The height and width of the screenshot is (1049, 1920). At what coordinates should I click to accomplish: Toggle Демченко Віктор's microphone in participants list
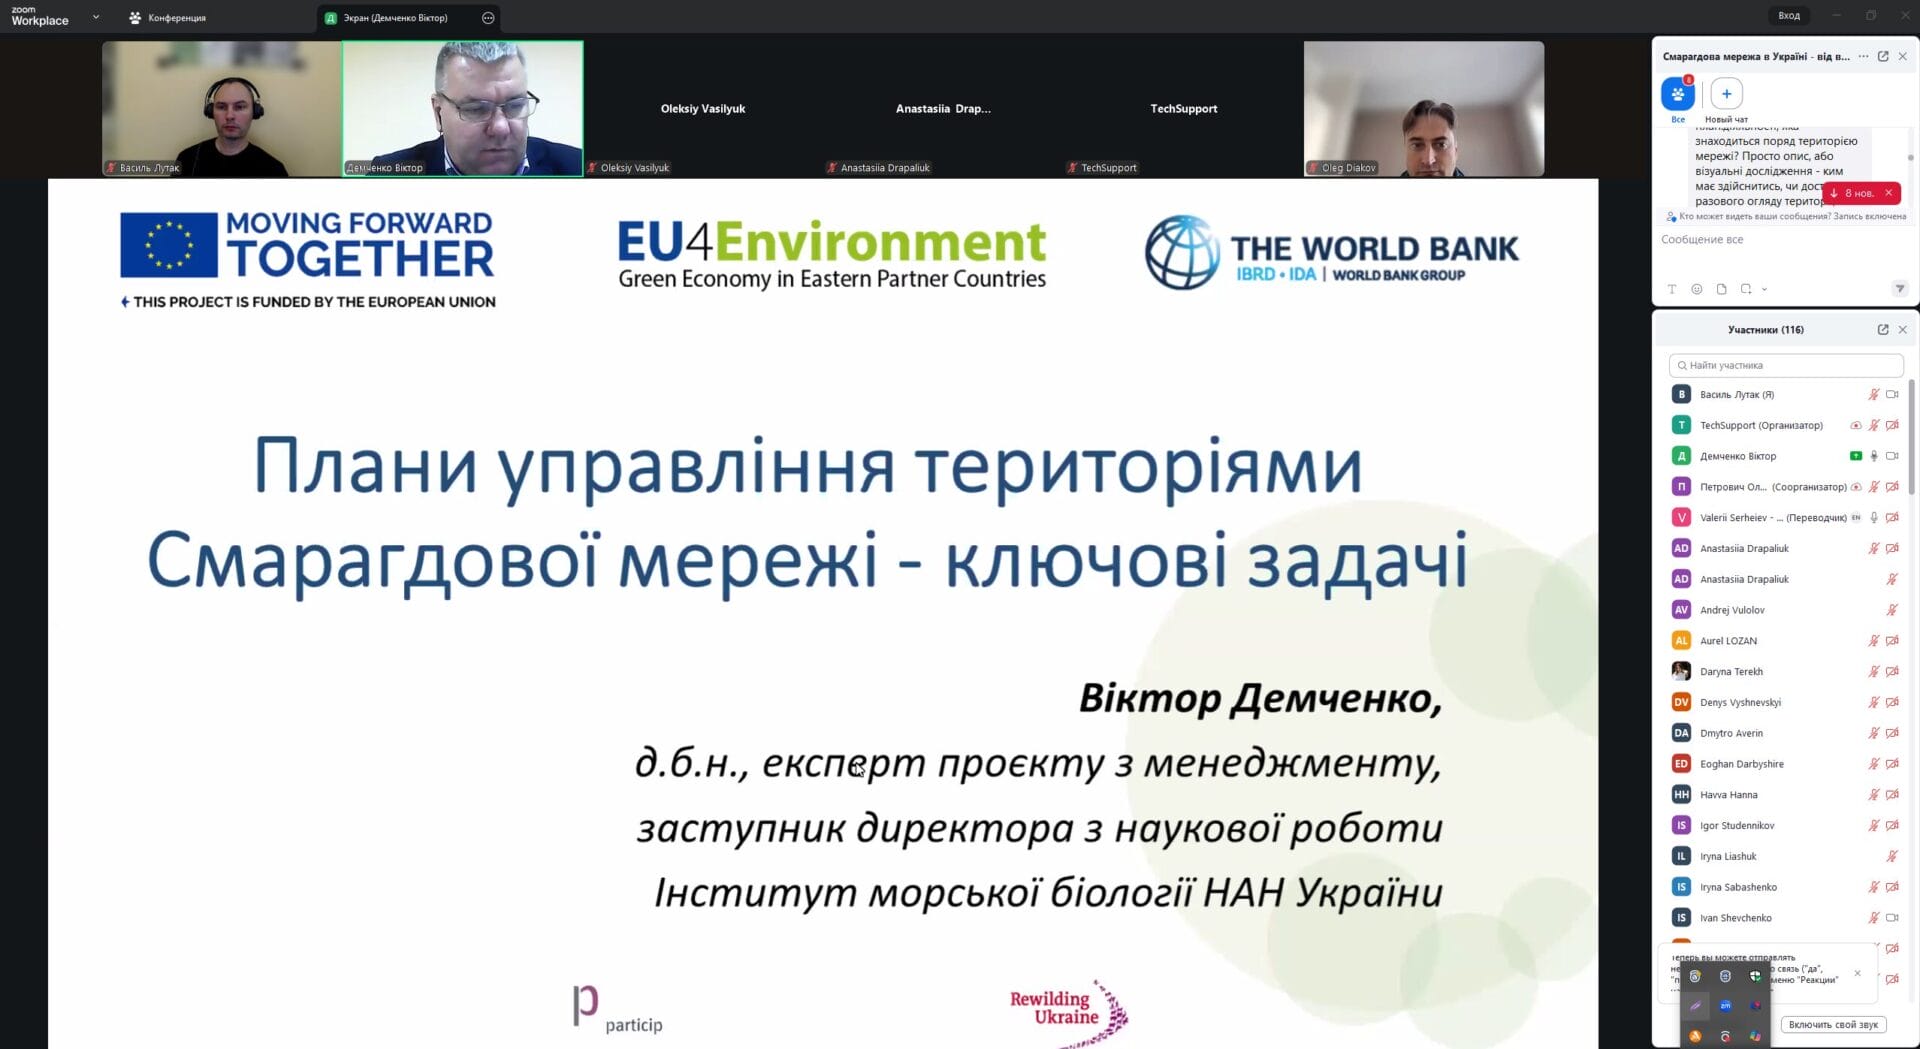pyautogui.click(x=1874, y=456)
